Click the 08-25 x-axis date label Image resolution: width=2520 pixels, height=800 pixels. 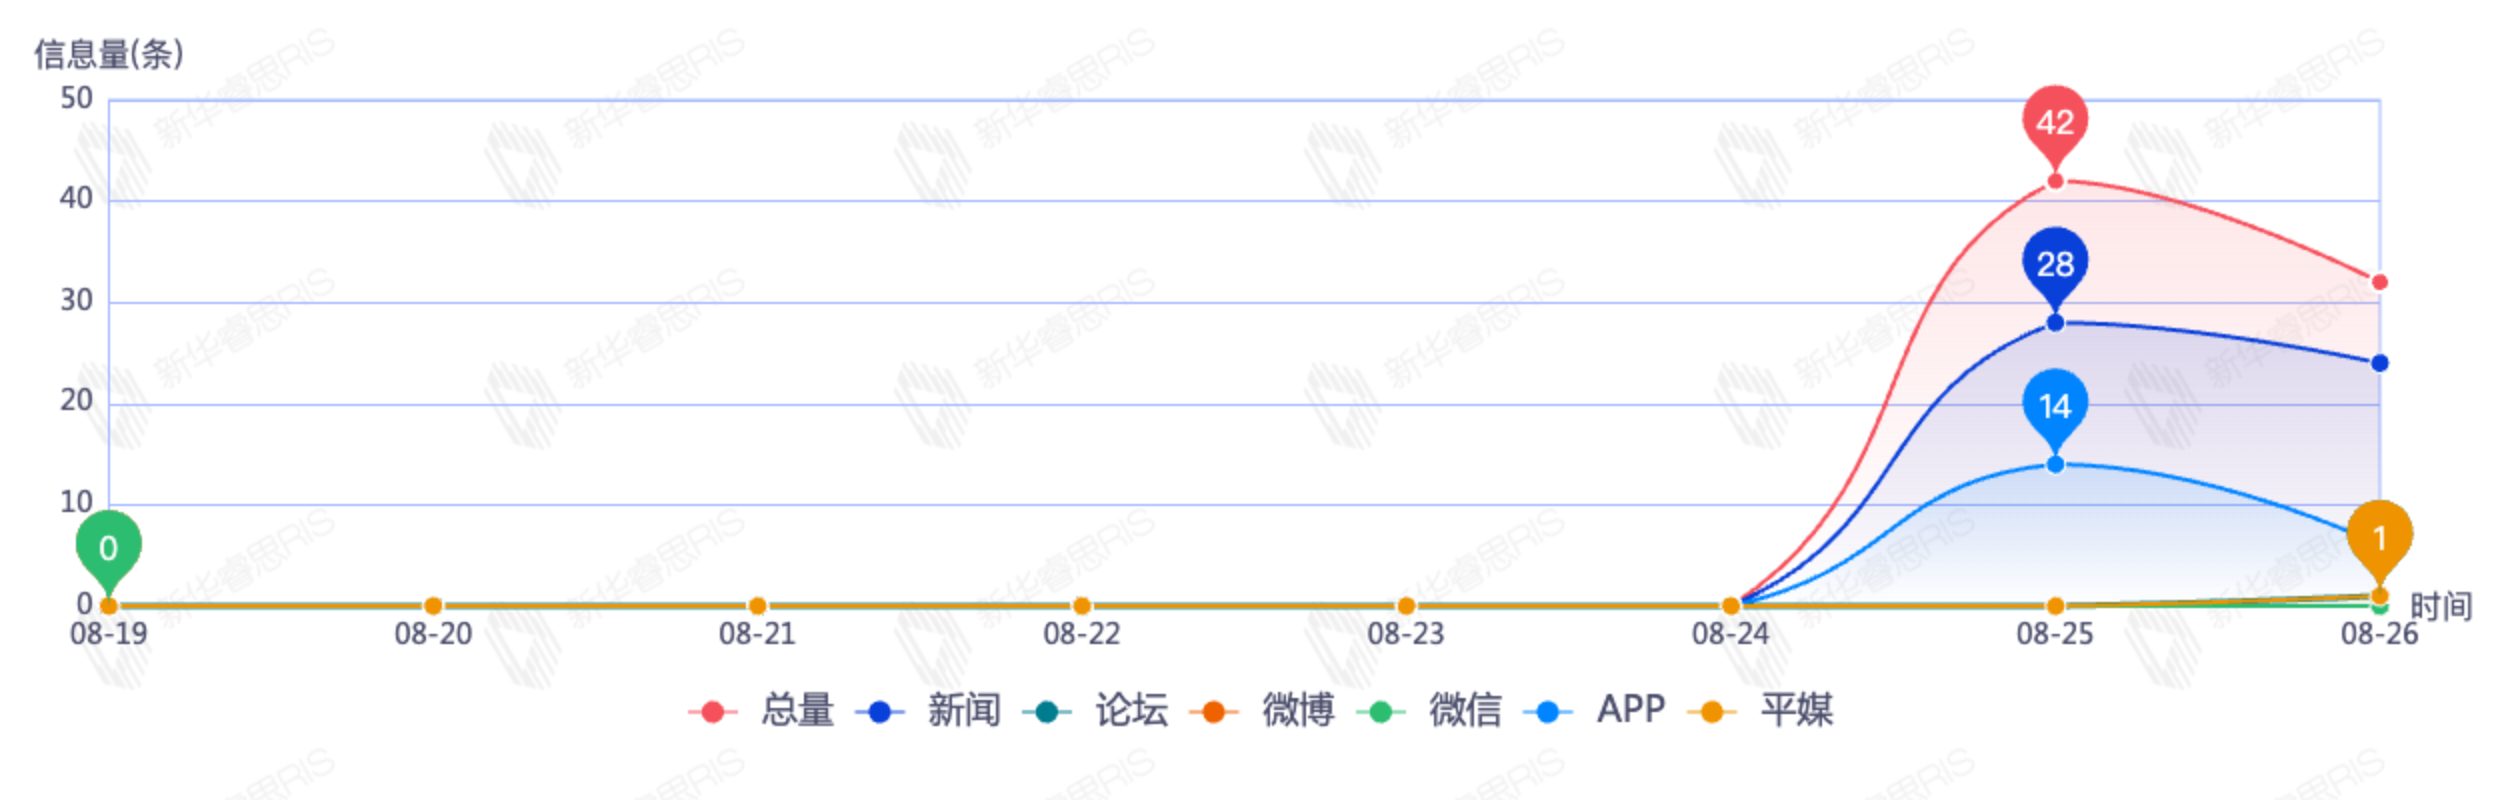pyautogui.click(x=2054, y=634)
